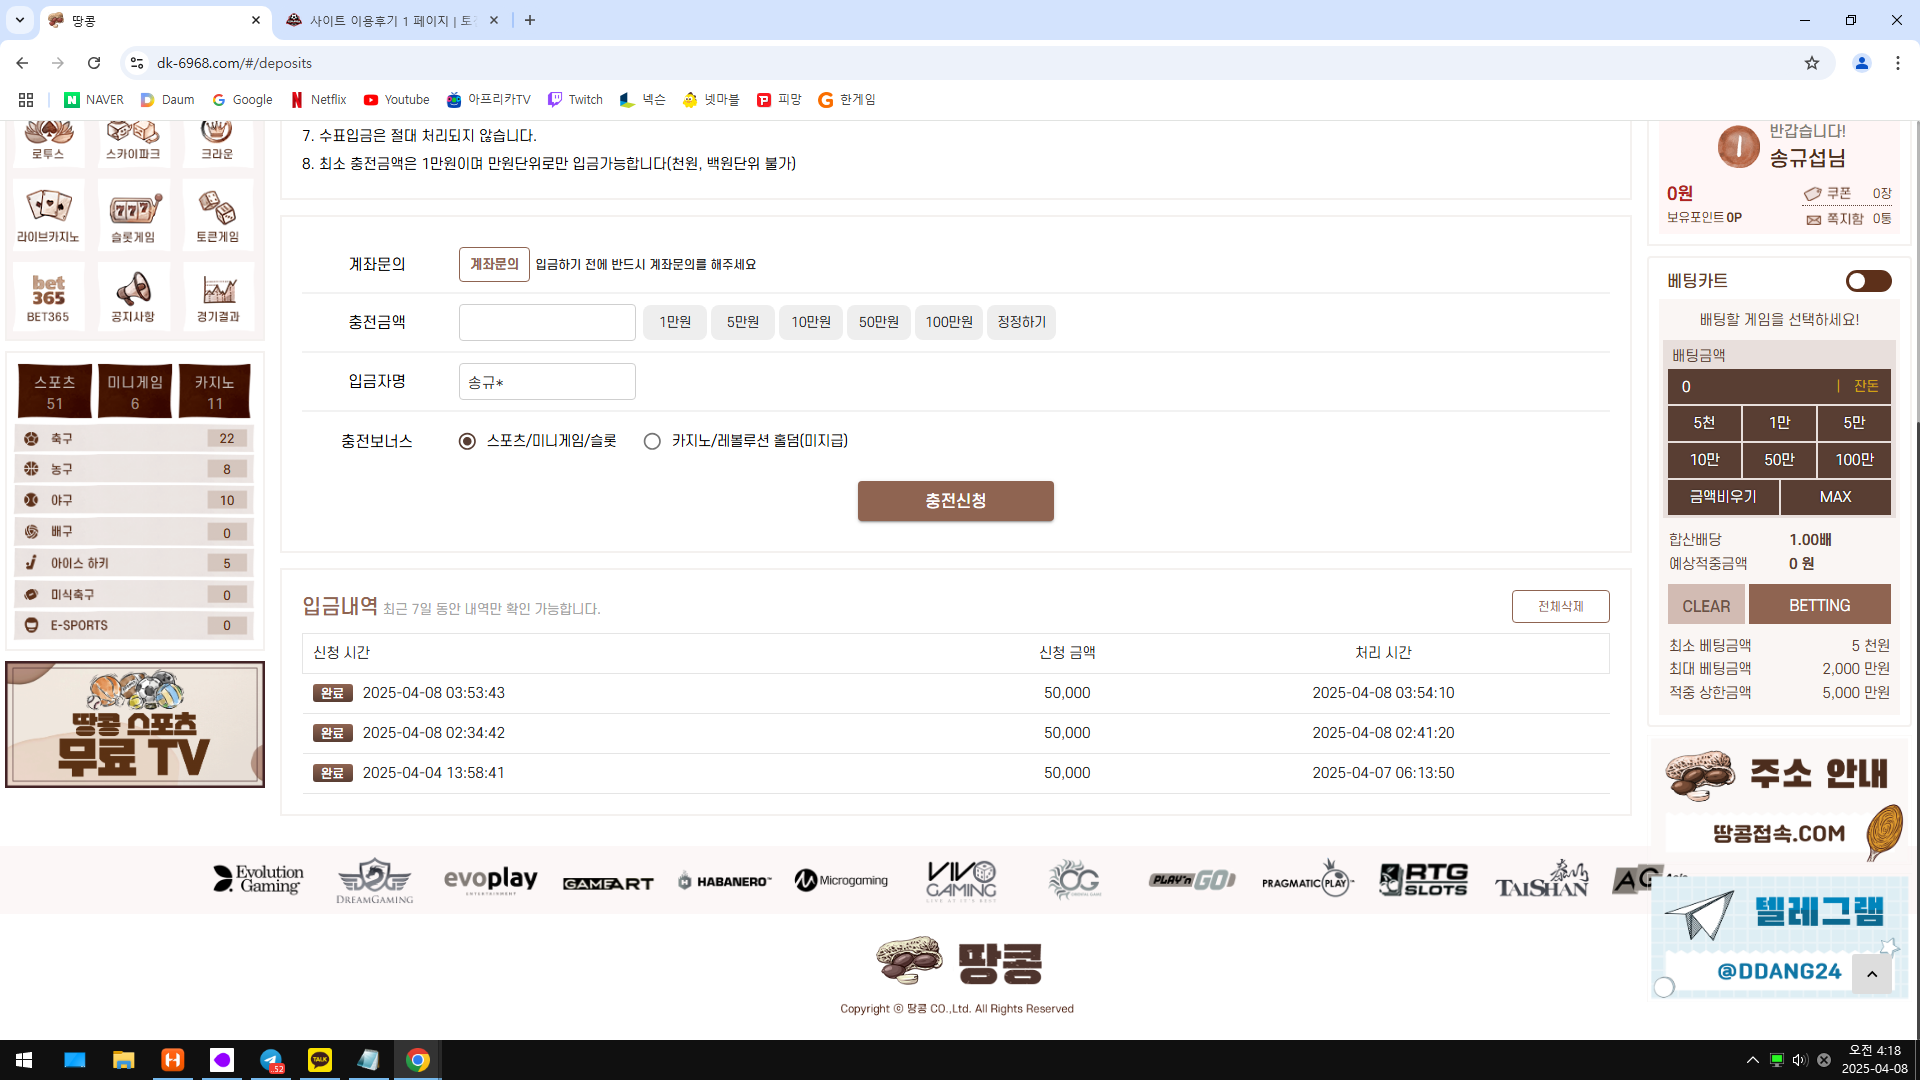Open the 주소 안내 banner

point(1780,800)
